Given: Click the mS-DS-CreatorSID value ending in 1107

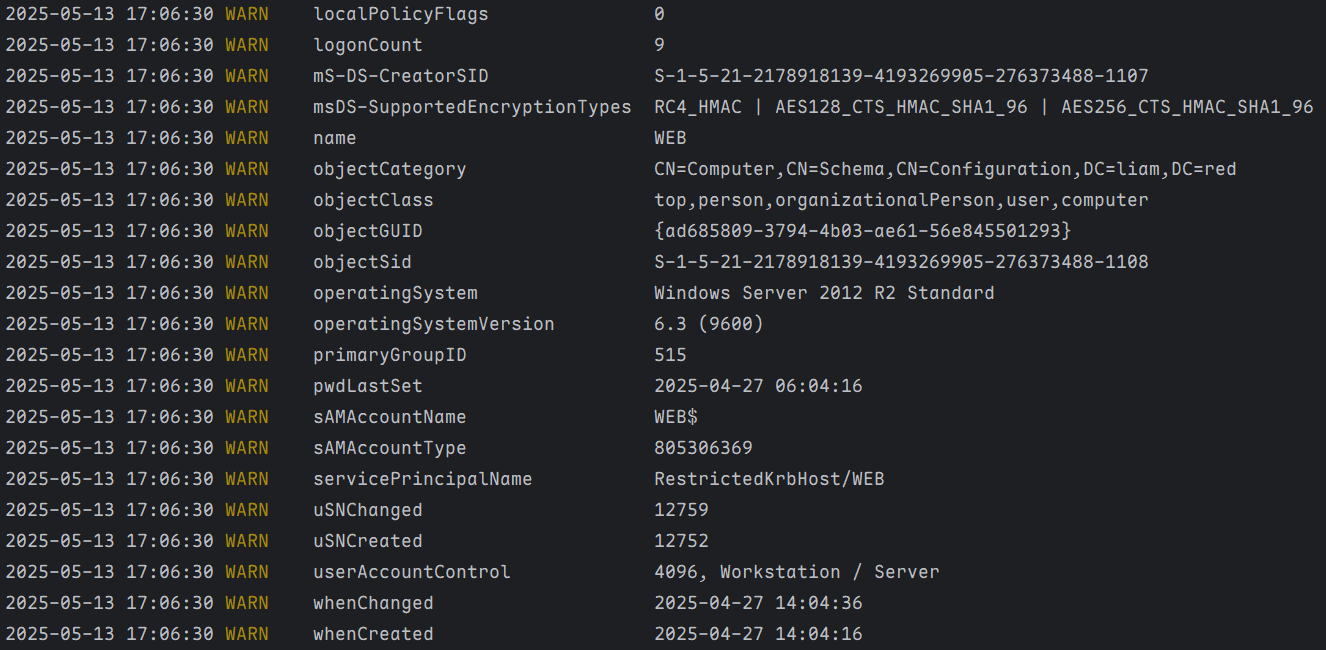Looking at the screenshot, I should pos(901,76).
